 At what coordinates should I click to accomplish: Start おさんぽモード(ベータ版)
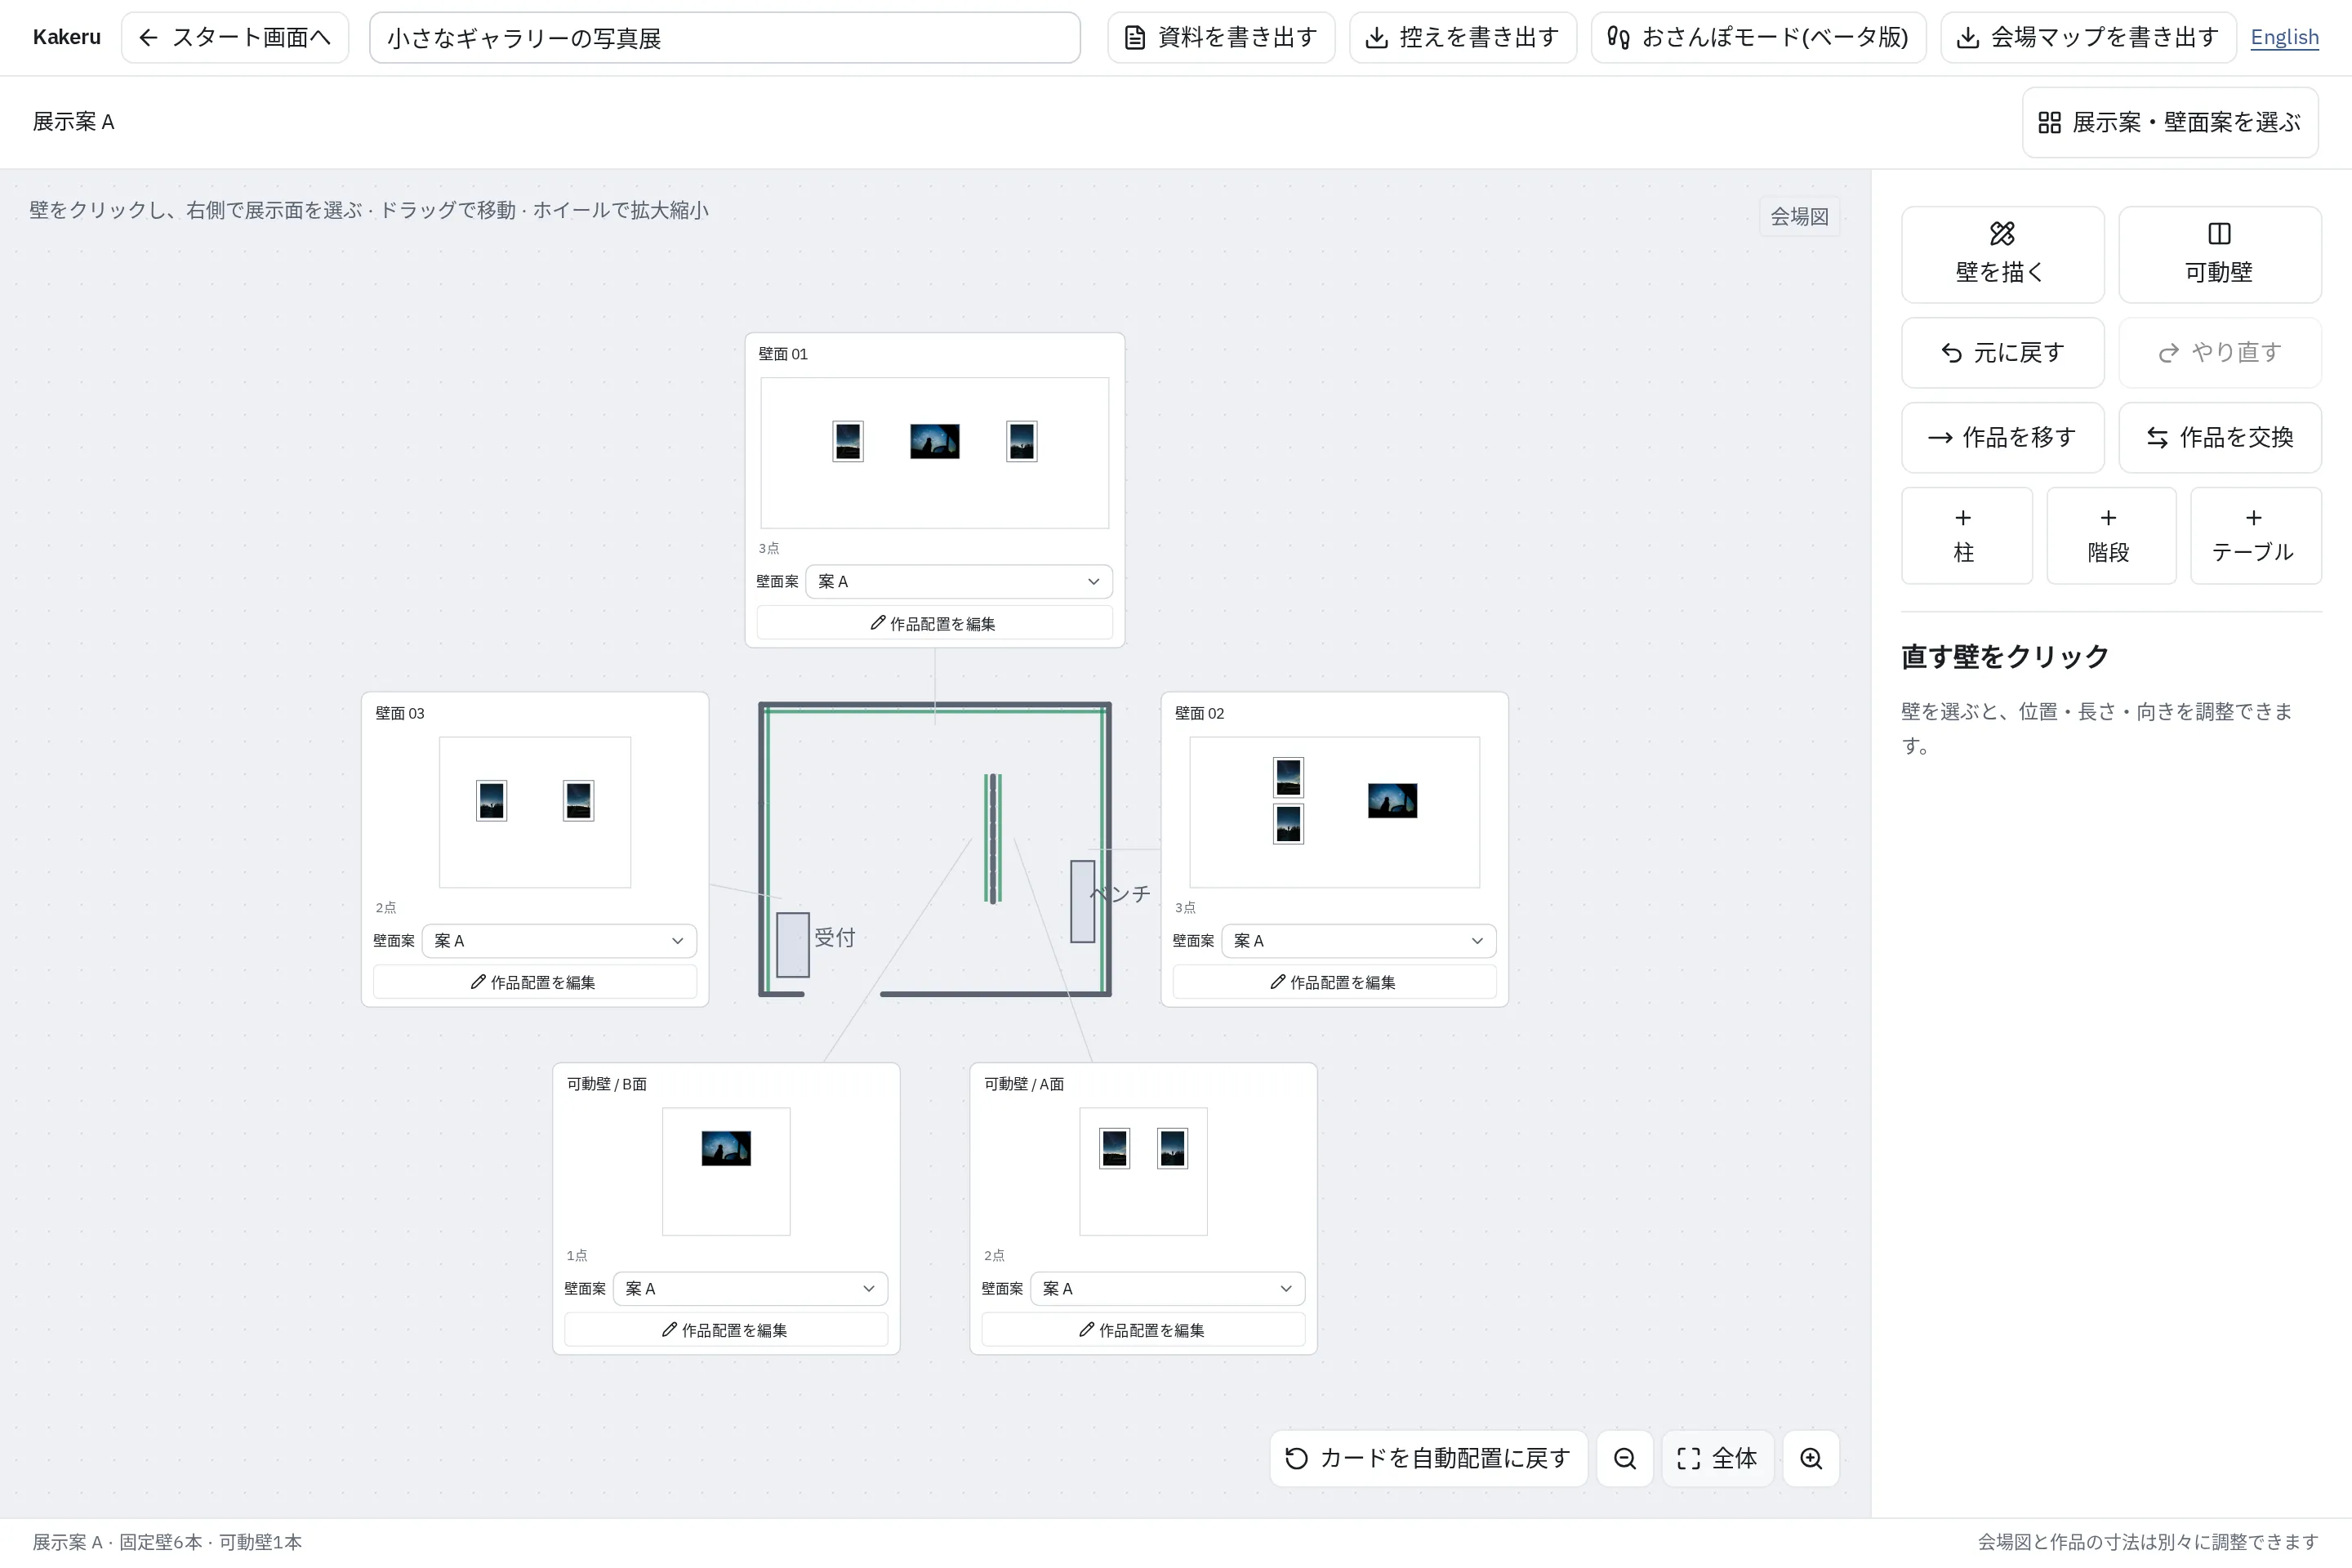(x=1758, y=38)
